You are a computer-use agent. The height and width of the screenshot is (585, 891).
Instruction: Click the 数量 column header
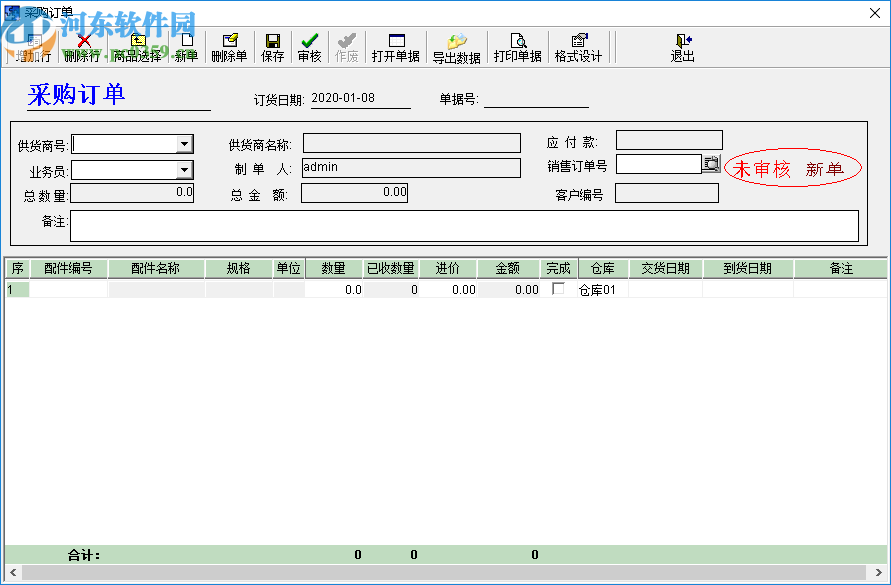(x=334, y=268)
